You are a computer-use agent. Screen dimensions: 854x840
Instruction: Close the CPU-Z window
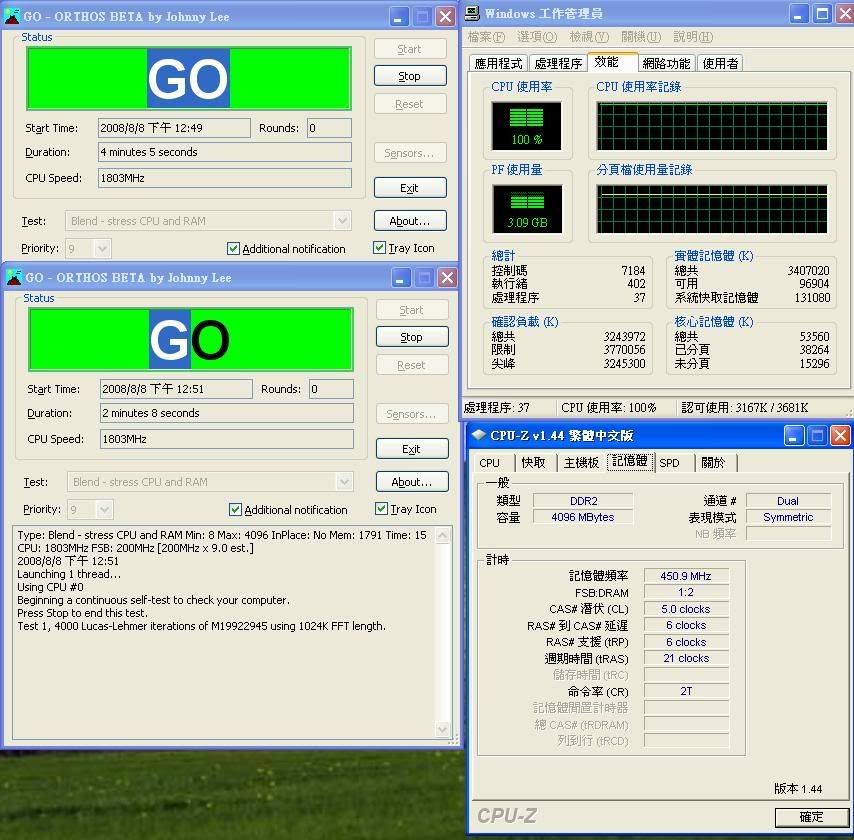coord(840,436)
